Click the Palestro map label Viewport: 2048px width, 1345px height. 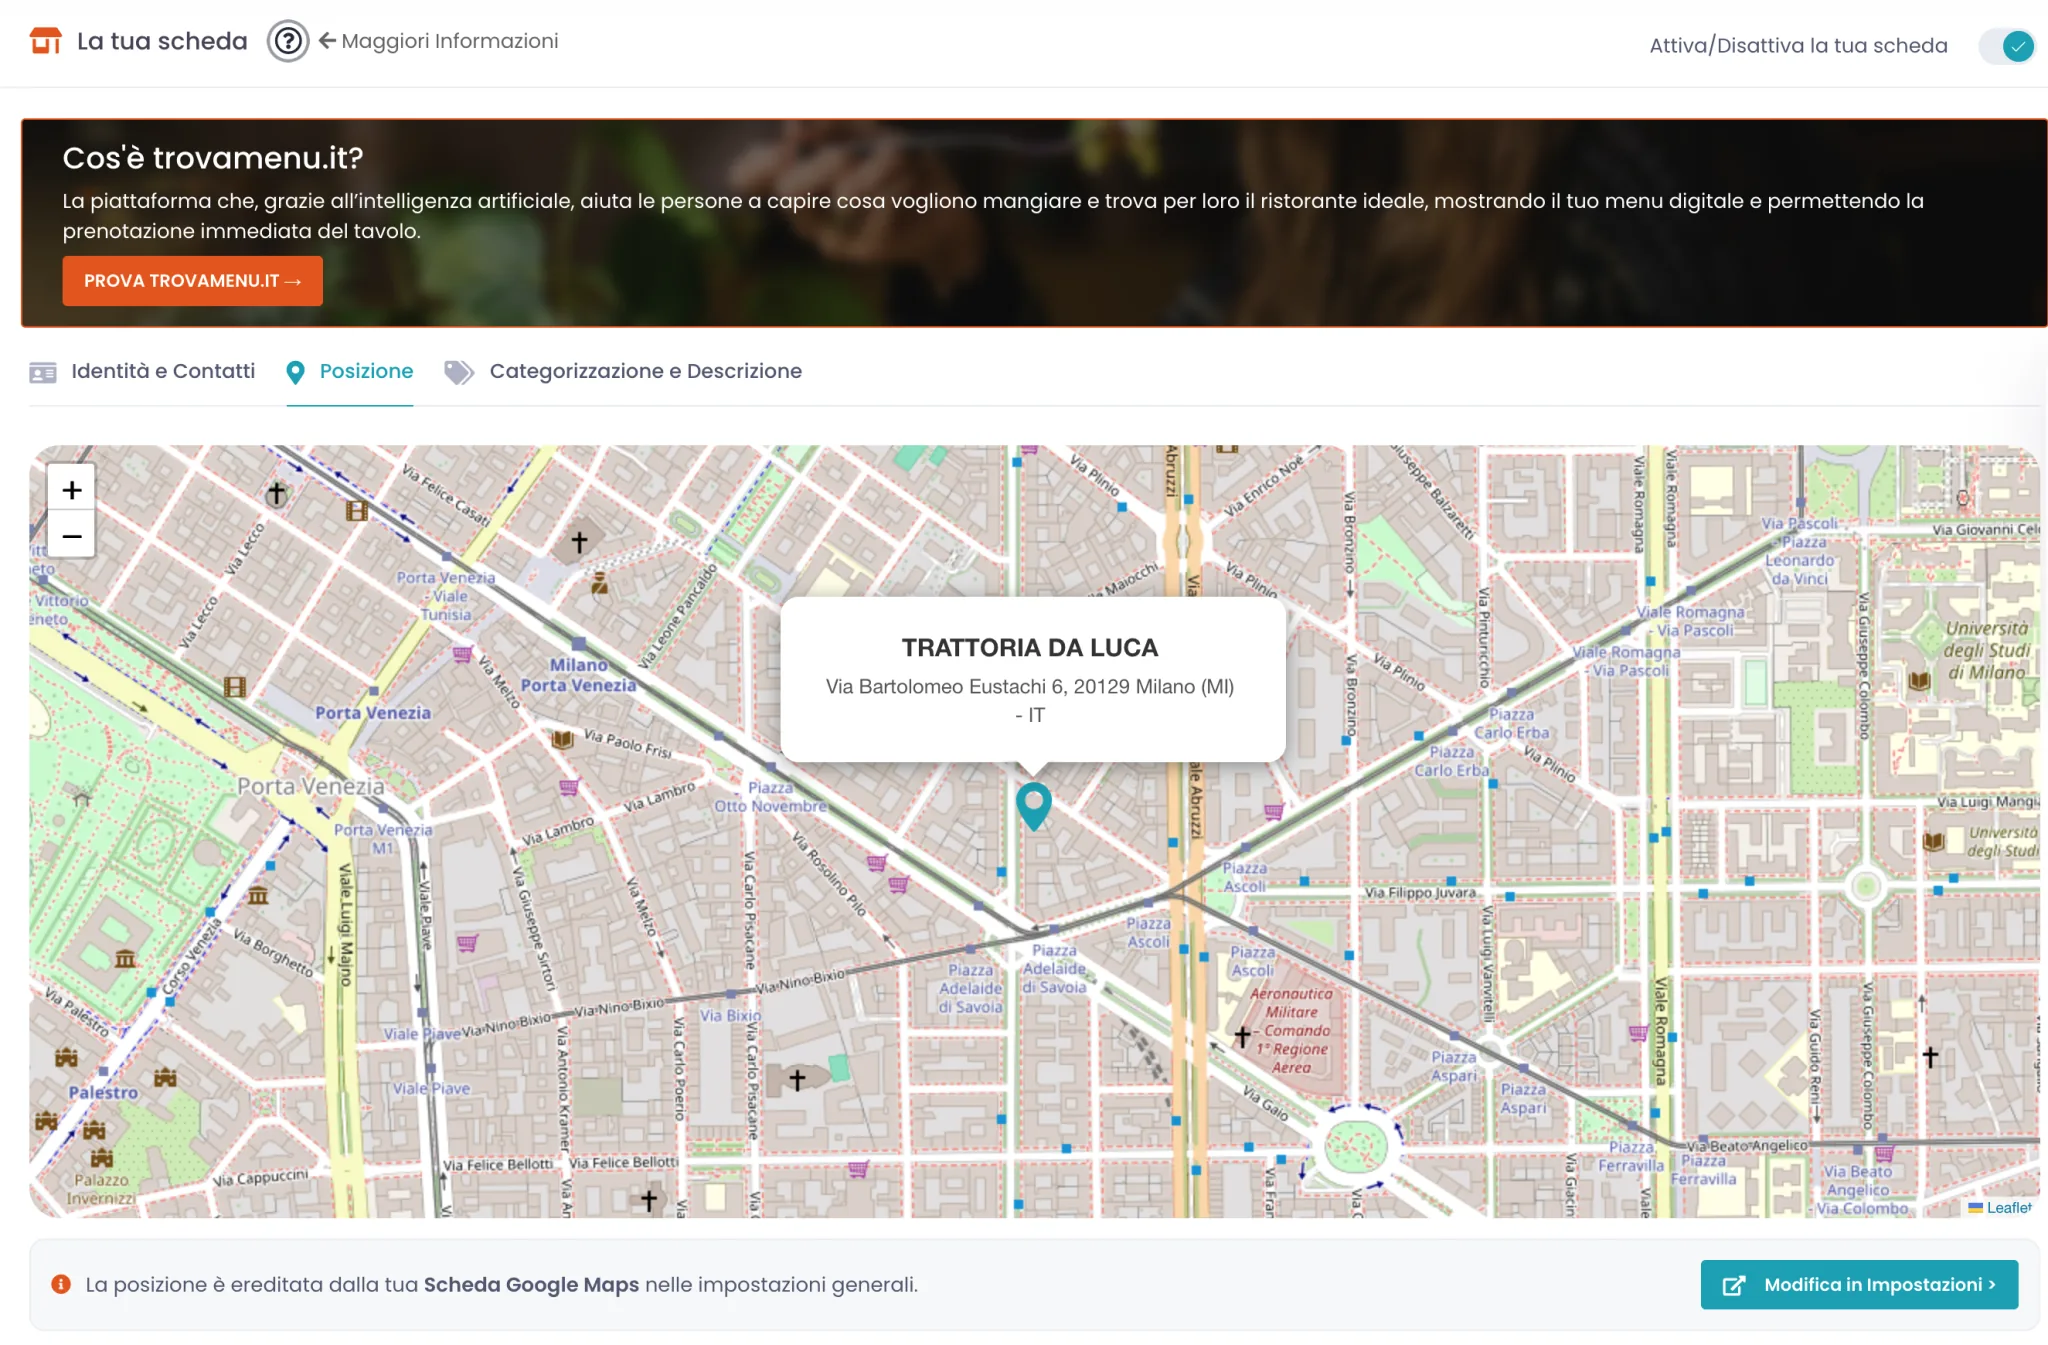[x=103, y=1093]
